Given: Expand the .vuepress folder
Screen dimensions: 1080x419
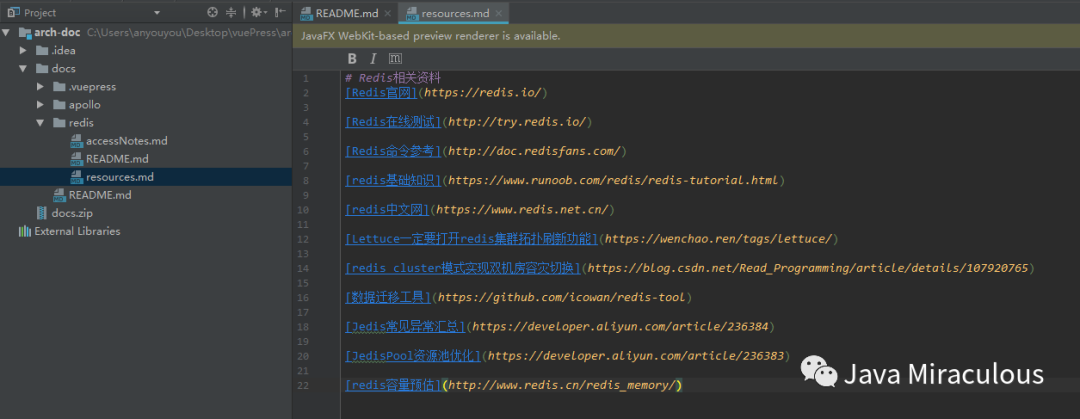Looking at the screenshot, I should (x=41, y=87).
